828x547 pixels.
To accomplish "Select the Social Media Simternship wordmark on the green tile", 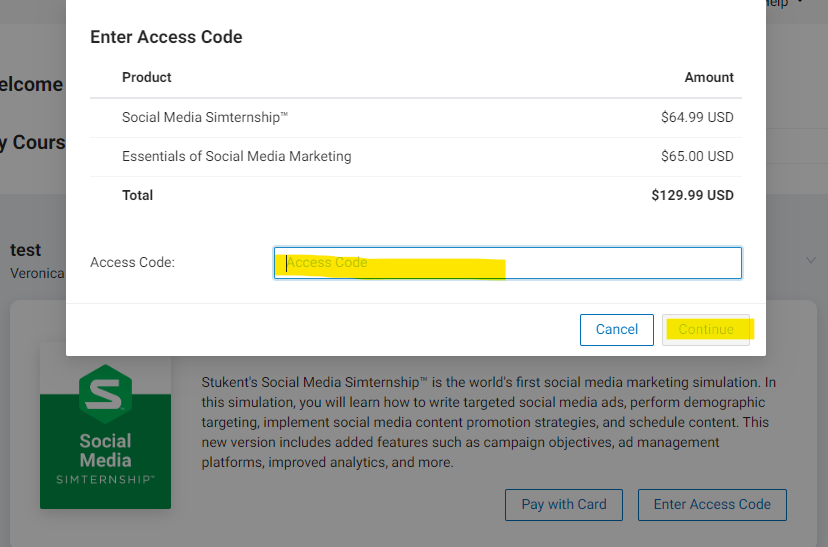I will [105, 457].
